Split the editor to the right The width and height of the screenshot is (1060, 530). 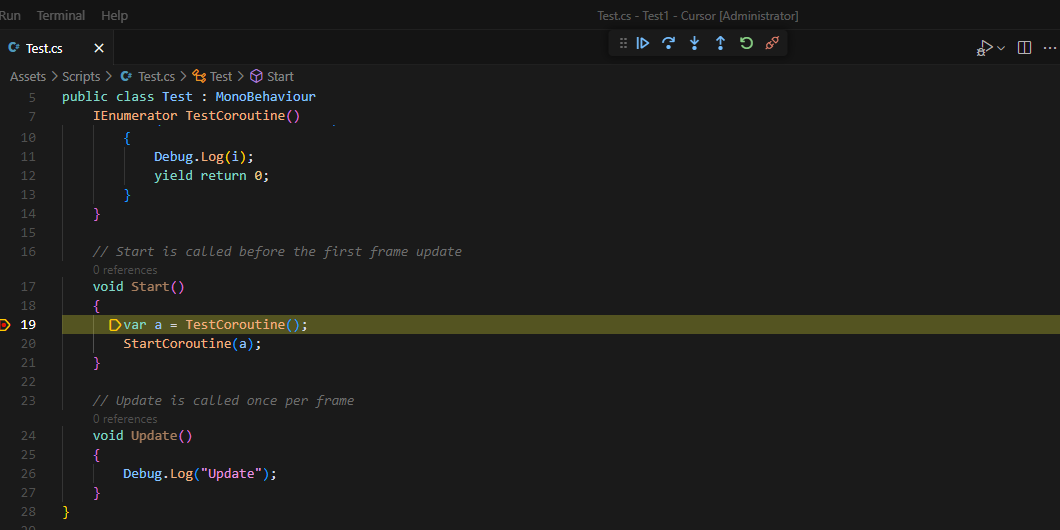click(x=1024, y=48)
